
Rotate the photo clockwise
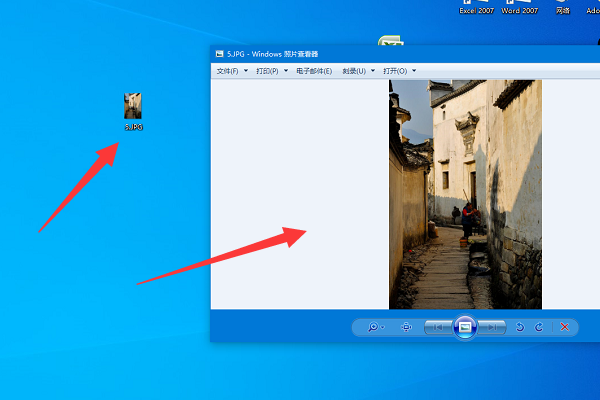(x=539, y=327)
